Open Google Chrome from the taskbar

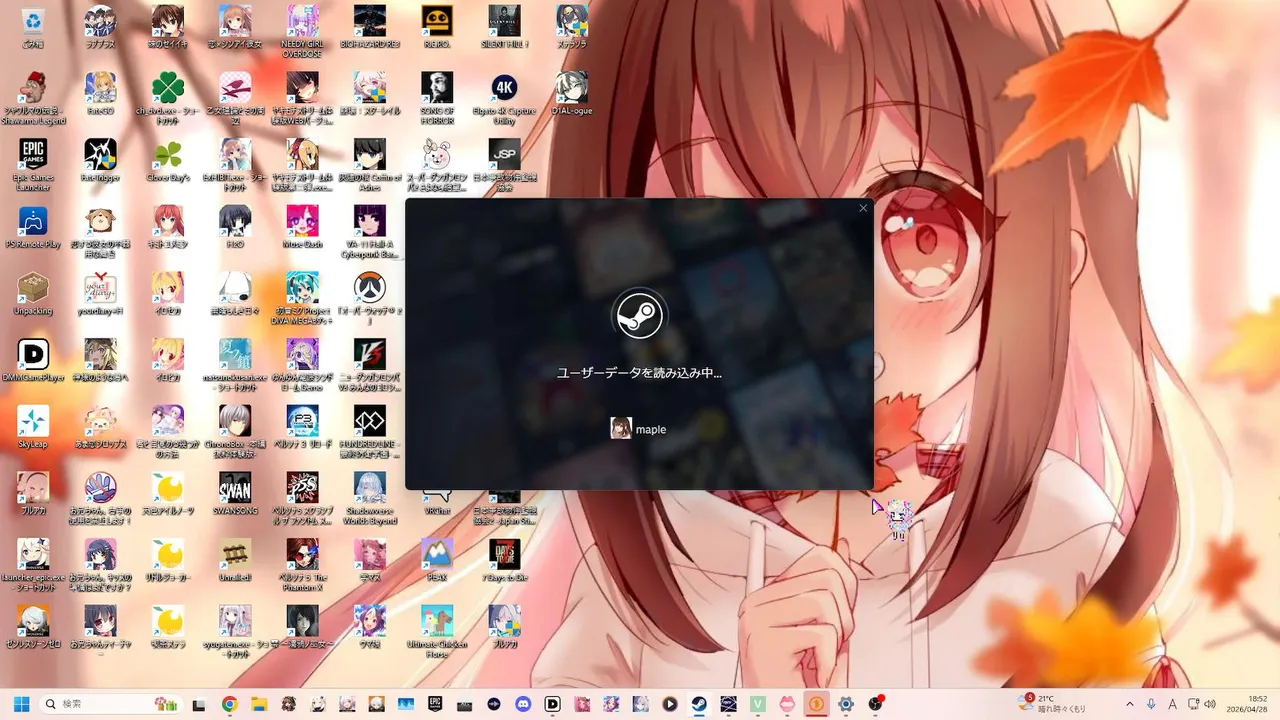point(229,704)
